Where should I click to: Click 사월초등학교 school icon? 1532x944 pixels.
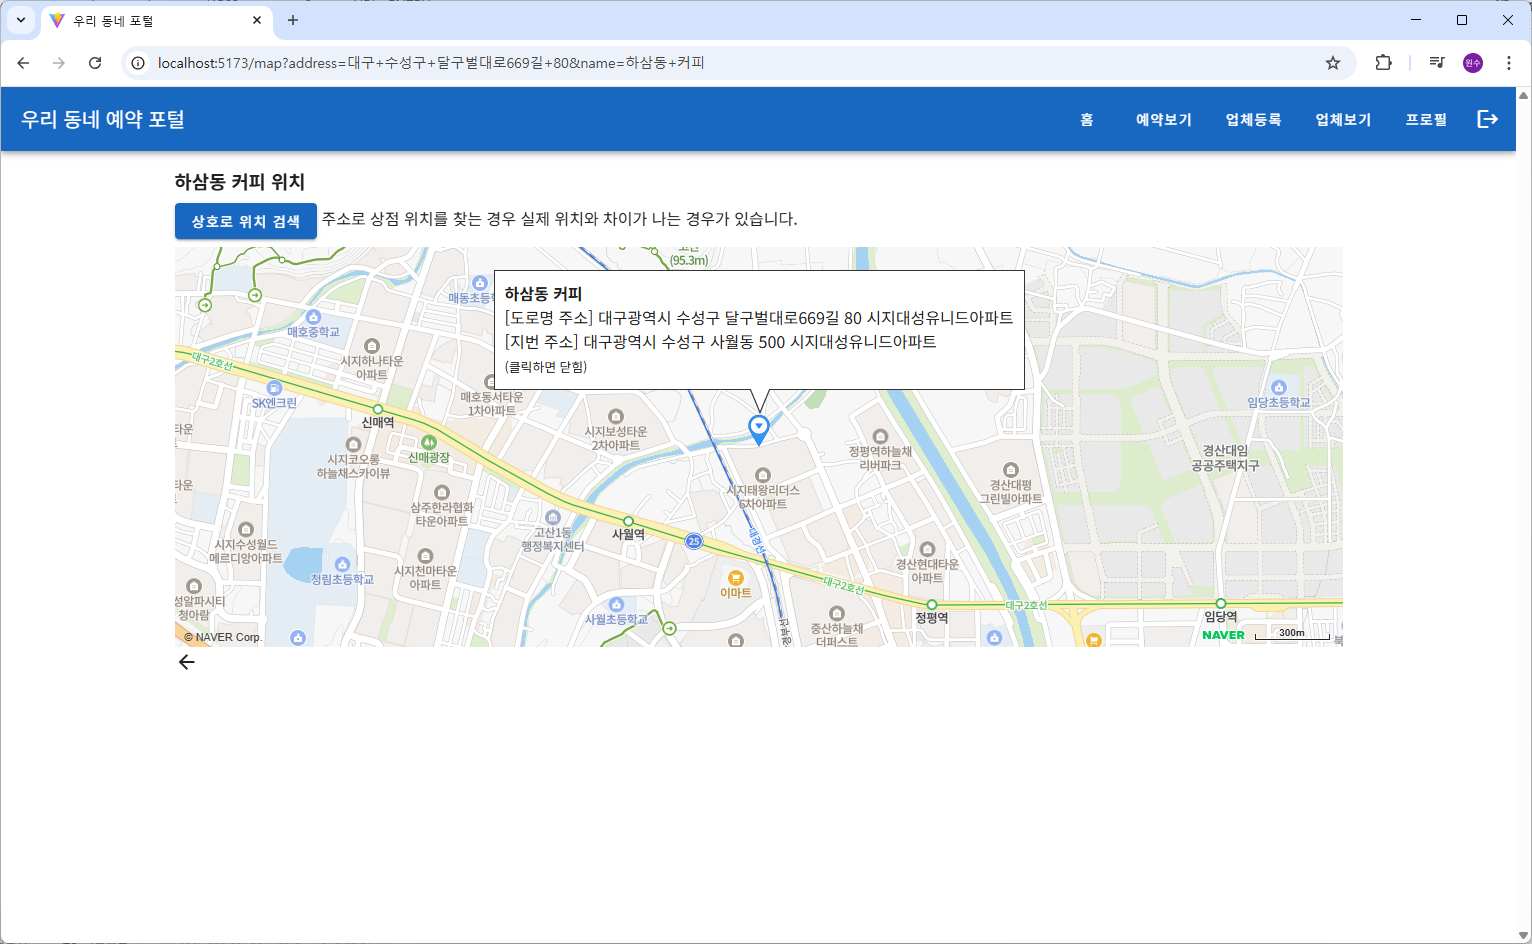617,605
